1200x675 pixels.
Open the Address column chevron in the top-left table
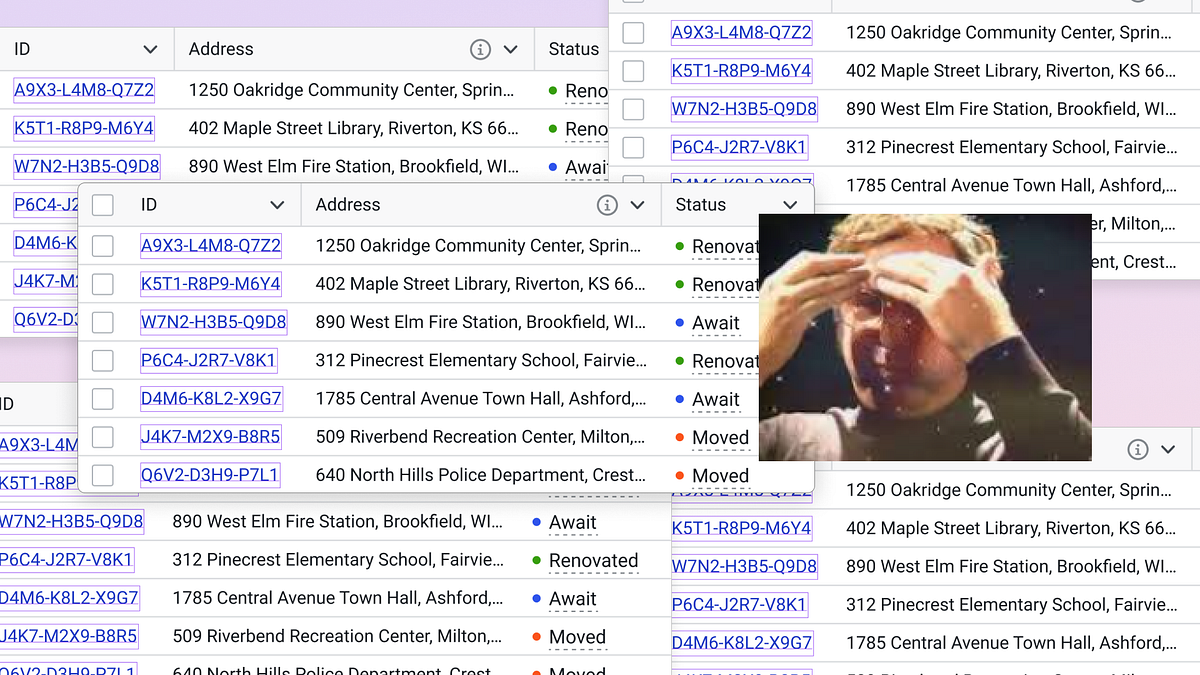click(x=510, y=49)
